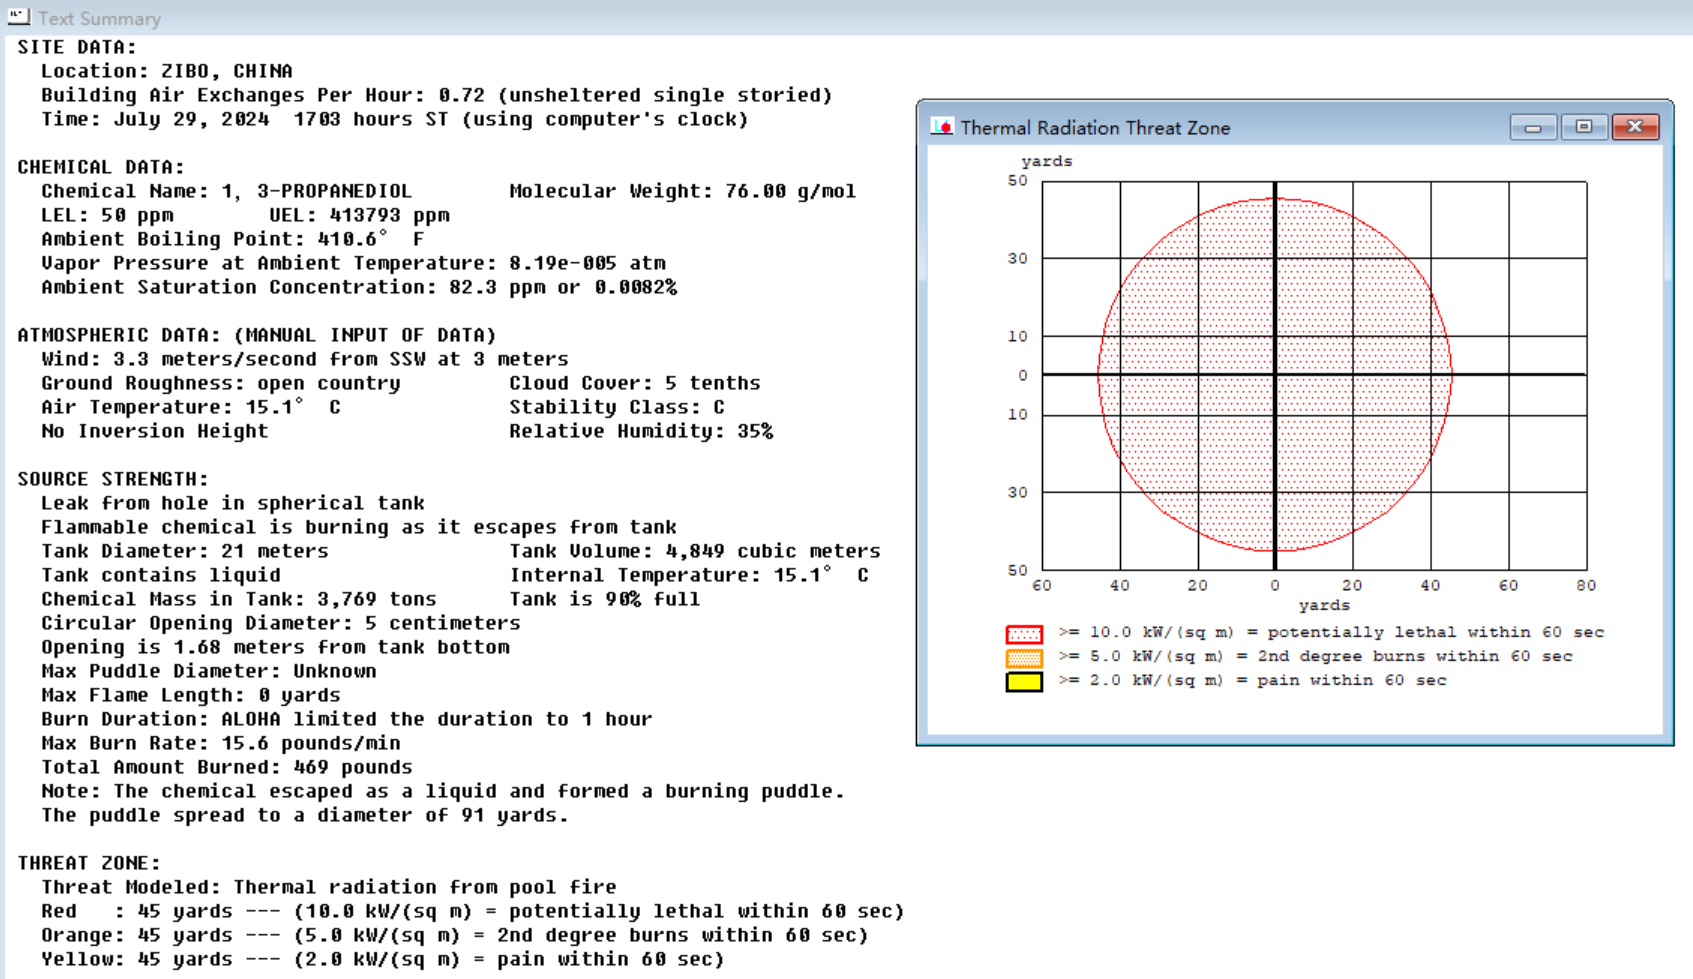Screen dimensions: 1693x979
Task: Click 'Leak from hole in spherical tank' line
Action: pyautogui.click(x=233, y=503)
